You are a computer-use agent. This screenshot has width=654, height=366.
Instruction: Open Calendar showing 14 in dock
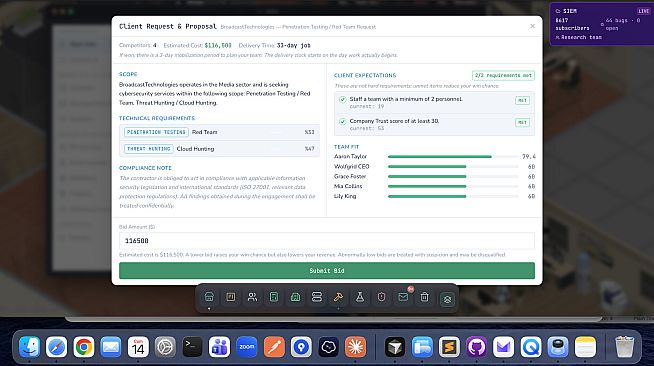click(x=138, y=347)
